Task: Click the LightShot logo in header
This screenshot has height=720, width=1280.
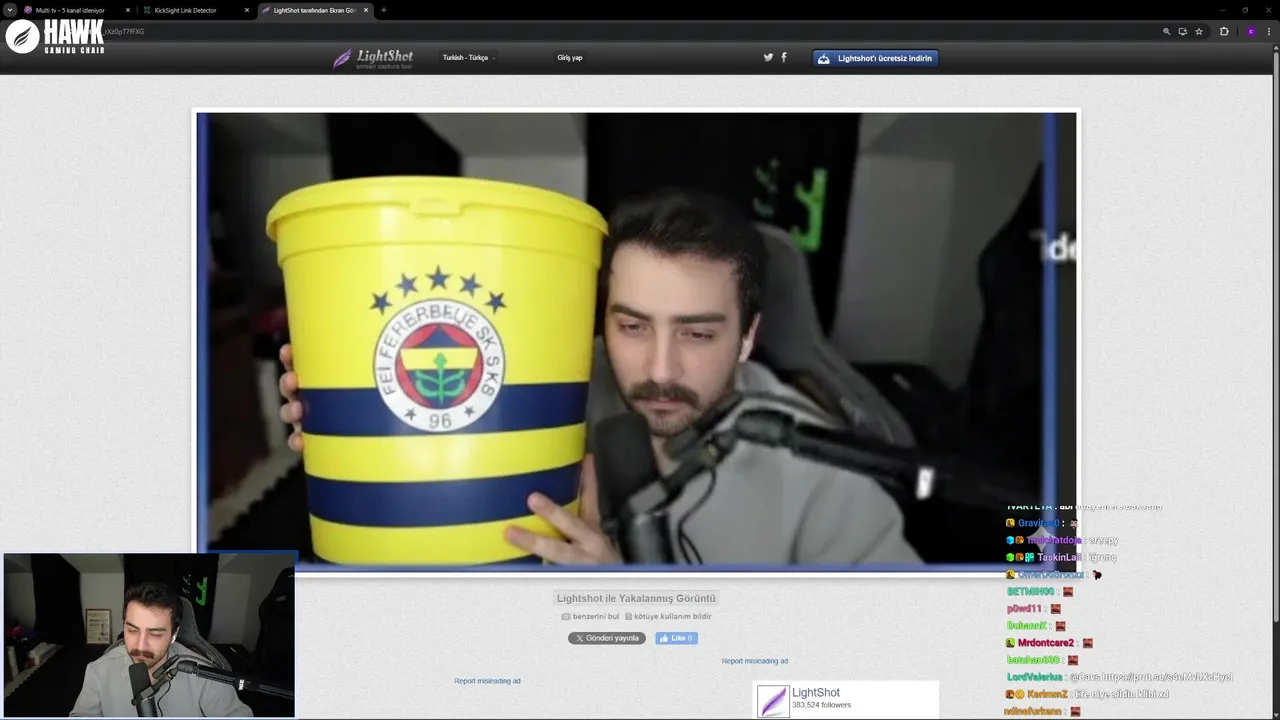Action: tap(373, 58)
